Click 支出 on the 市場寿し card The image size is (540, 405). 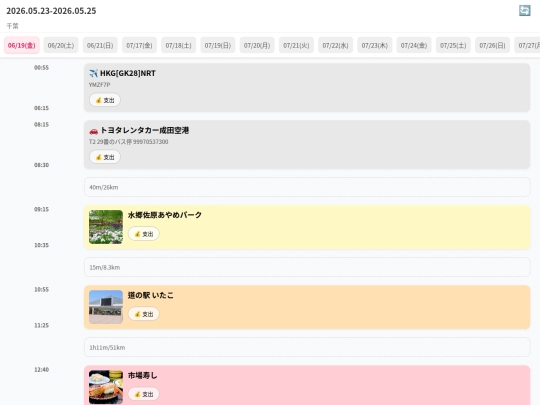(144, 394)
